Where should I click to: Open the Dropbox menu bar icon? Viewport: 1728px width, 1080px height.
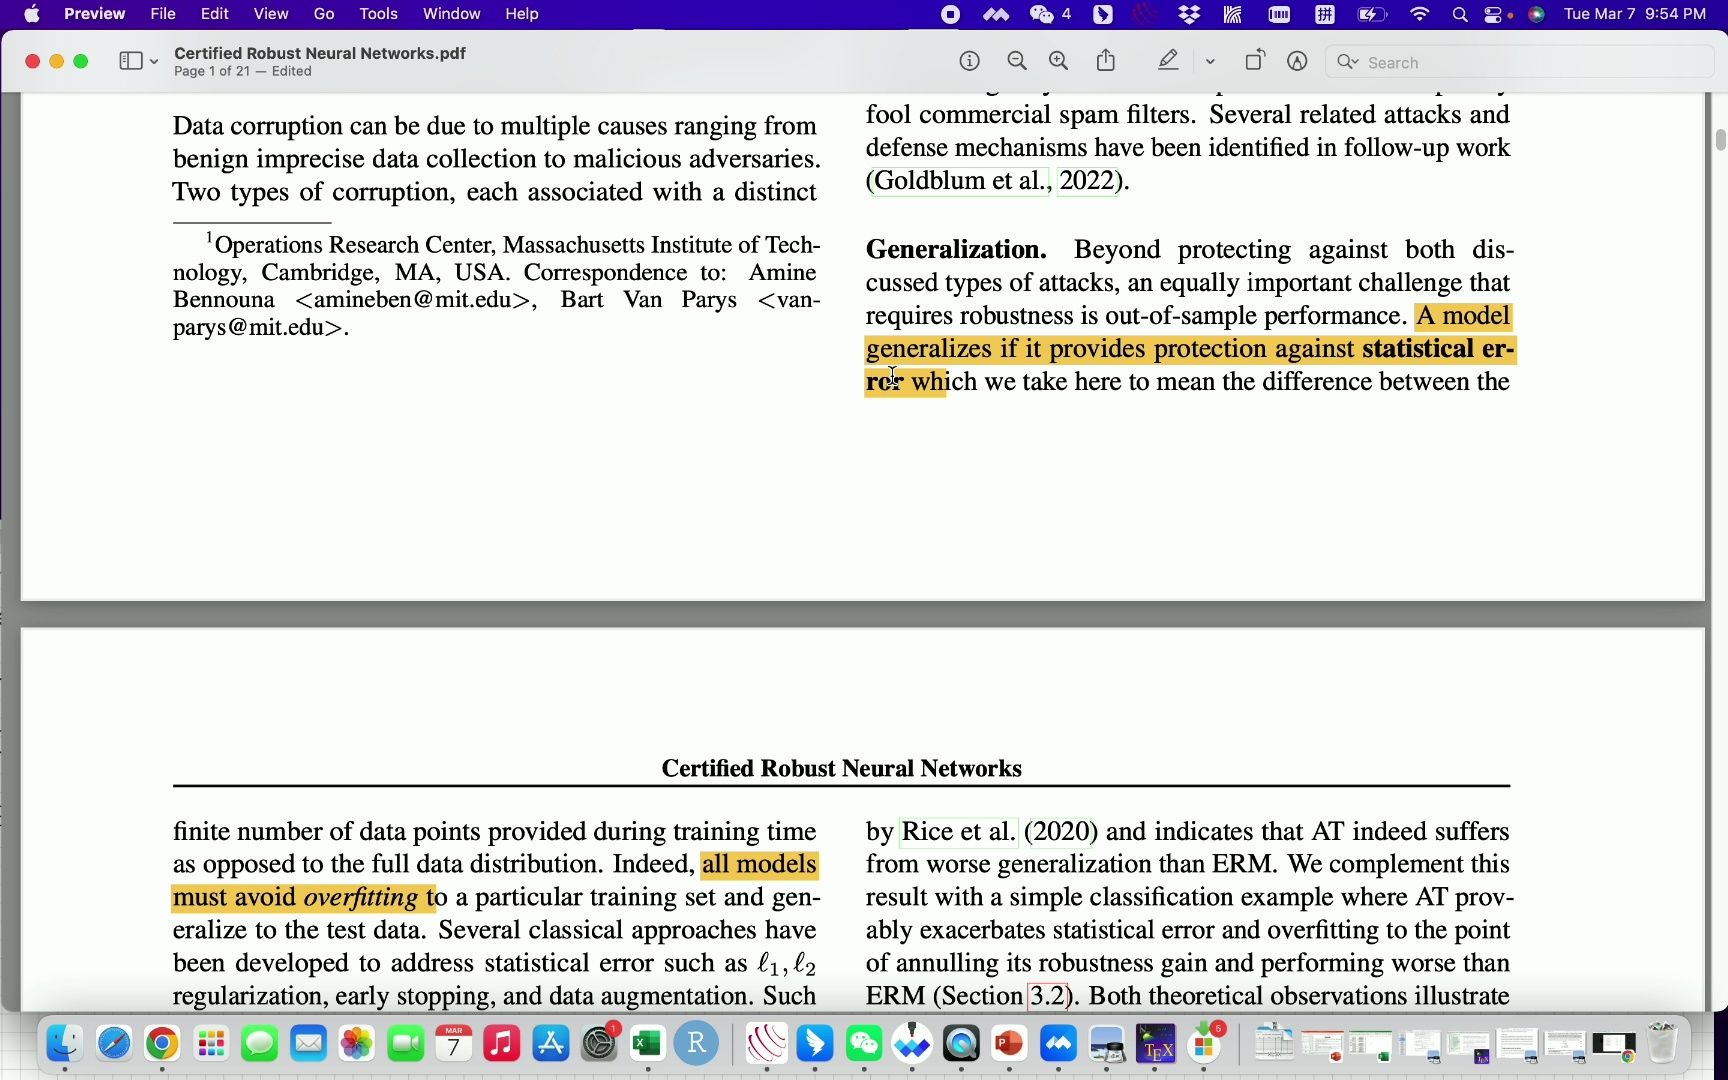point(1189,14)
